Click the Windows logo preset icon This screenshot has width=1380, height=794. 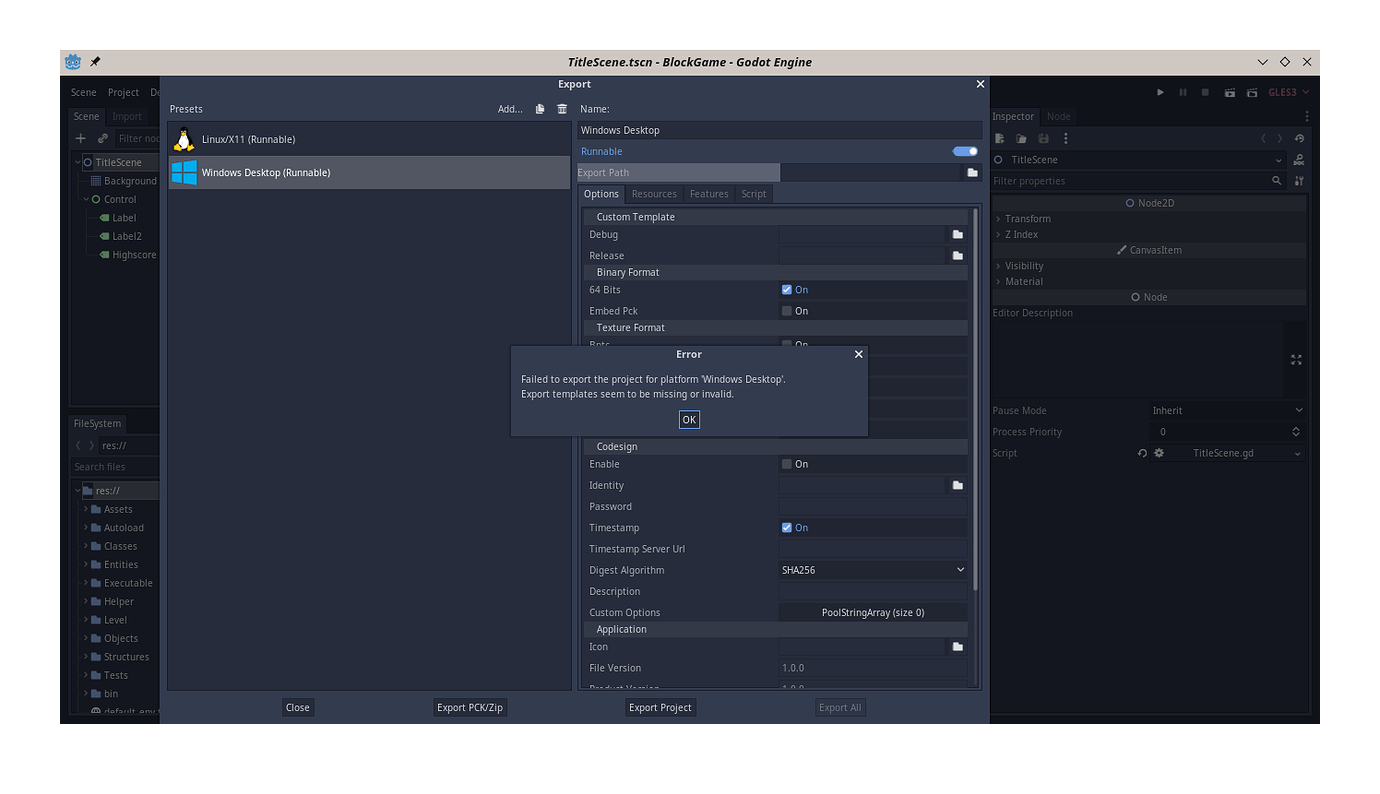pyautogui.click(x=184, y=172)
